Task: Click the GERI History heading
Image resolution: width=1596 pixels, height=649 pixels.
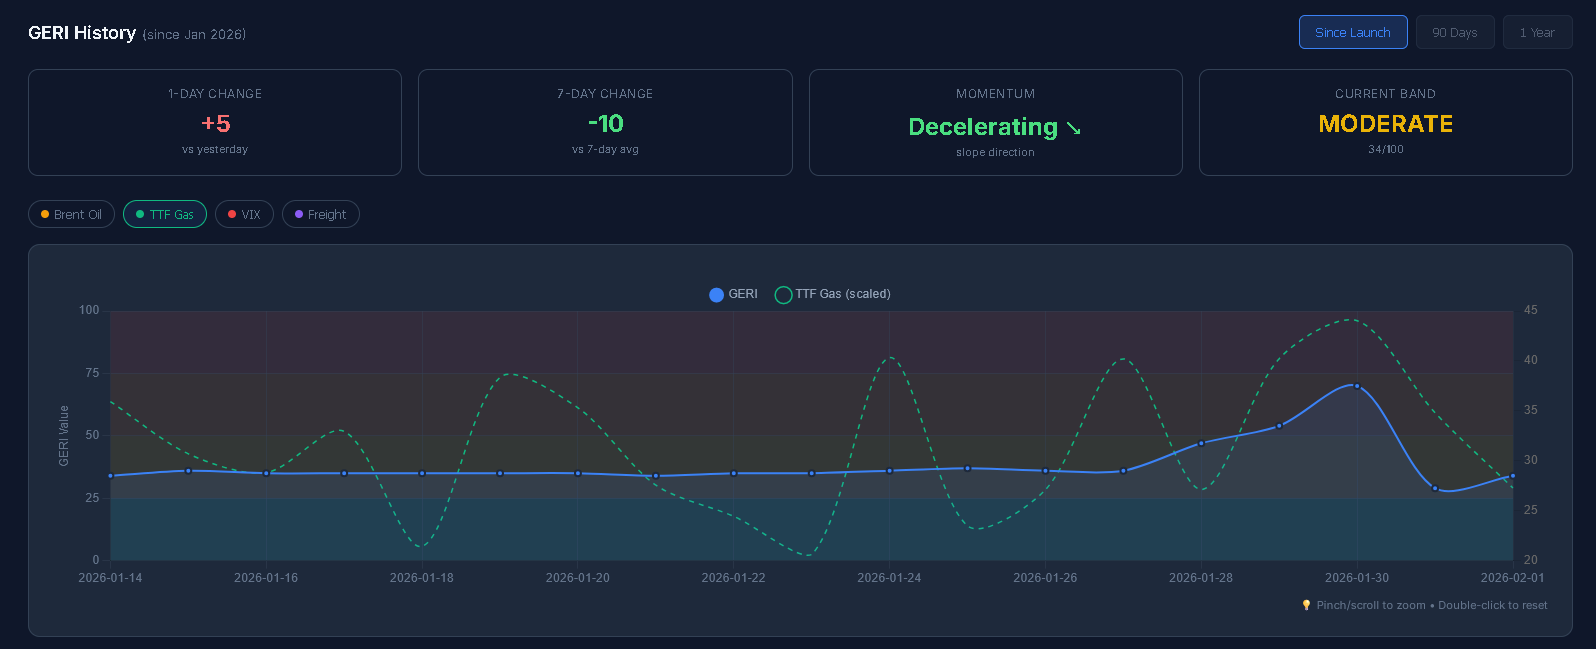Action: (x=82, y=33)
